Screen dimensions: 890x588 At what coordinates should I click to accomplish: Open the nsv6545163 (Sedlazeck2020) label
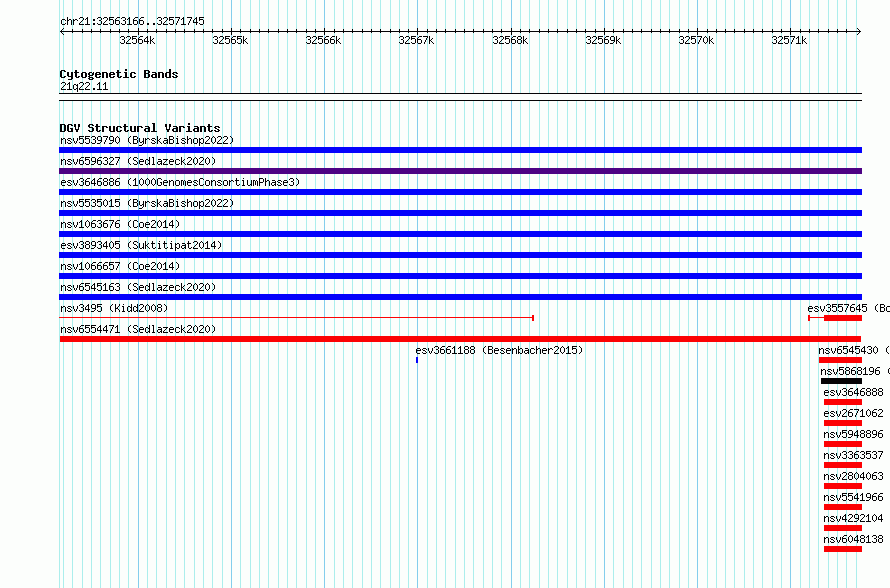point(138,287)
